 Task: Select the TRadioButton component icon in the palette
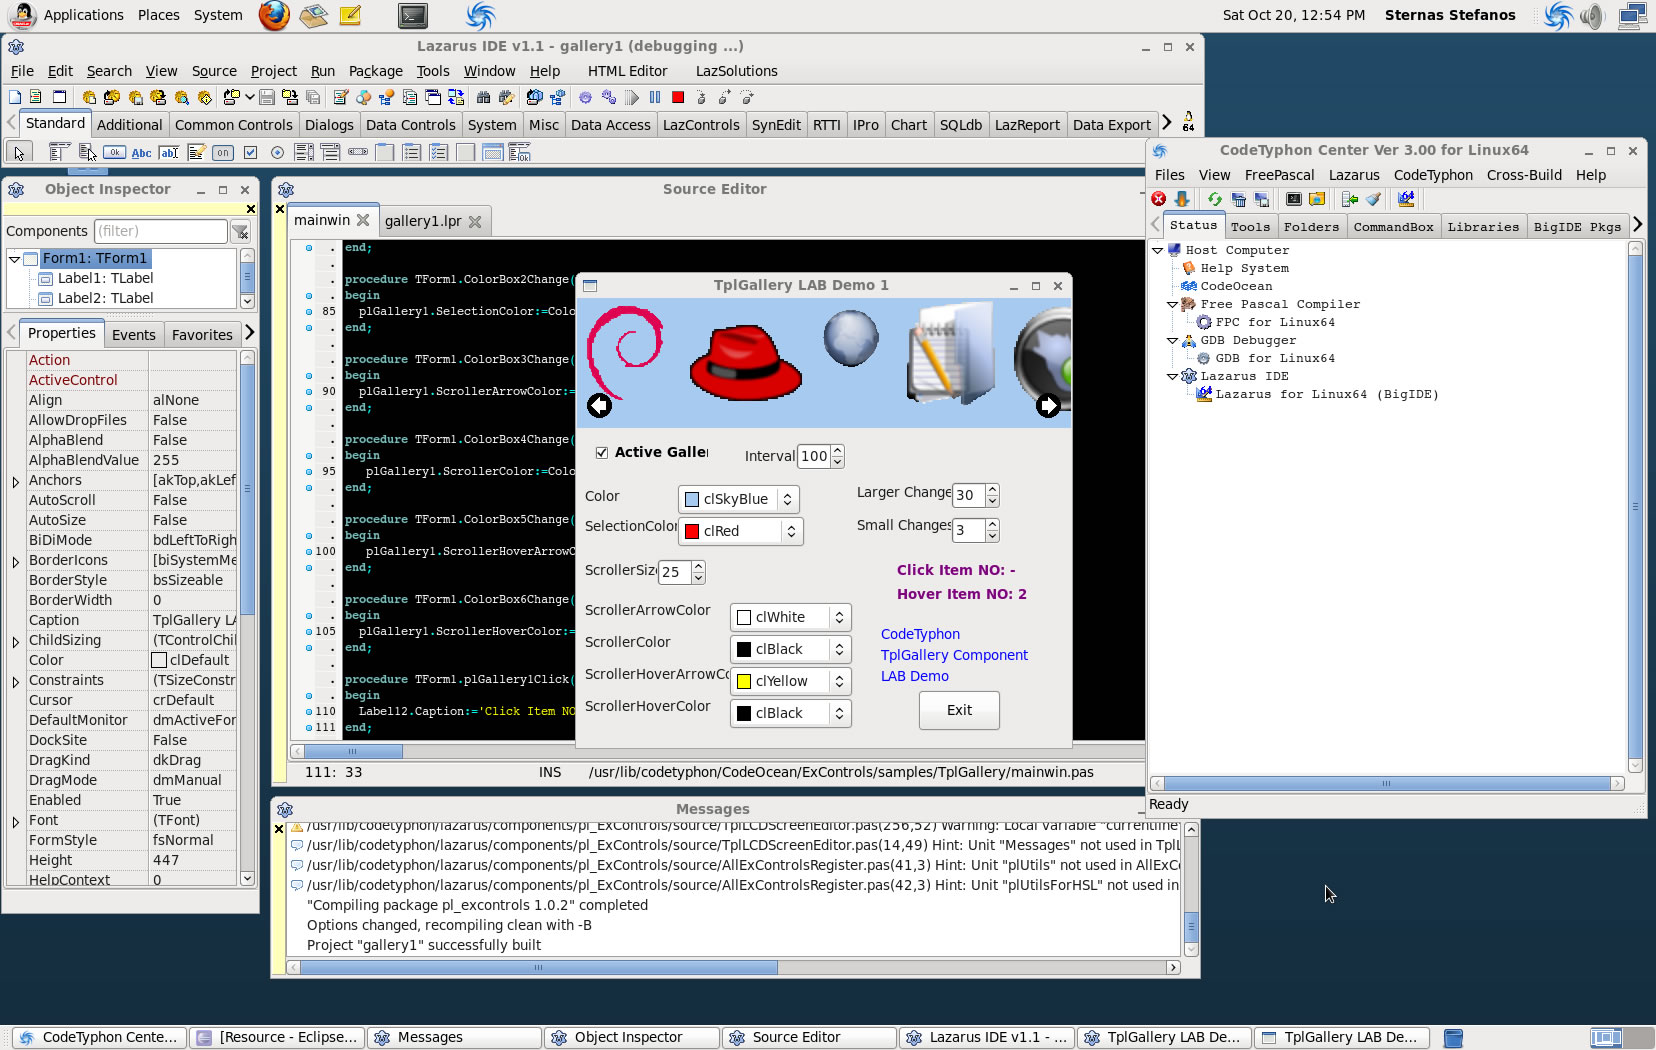[x=277, y=152]
